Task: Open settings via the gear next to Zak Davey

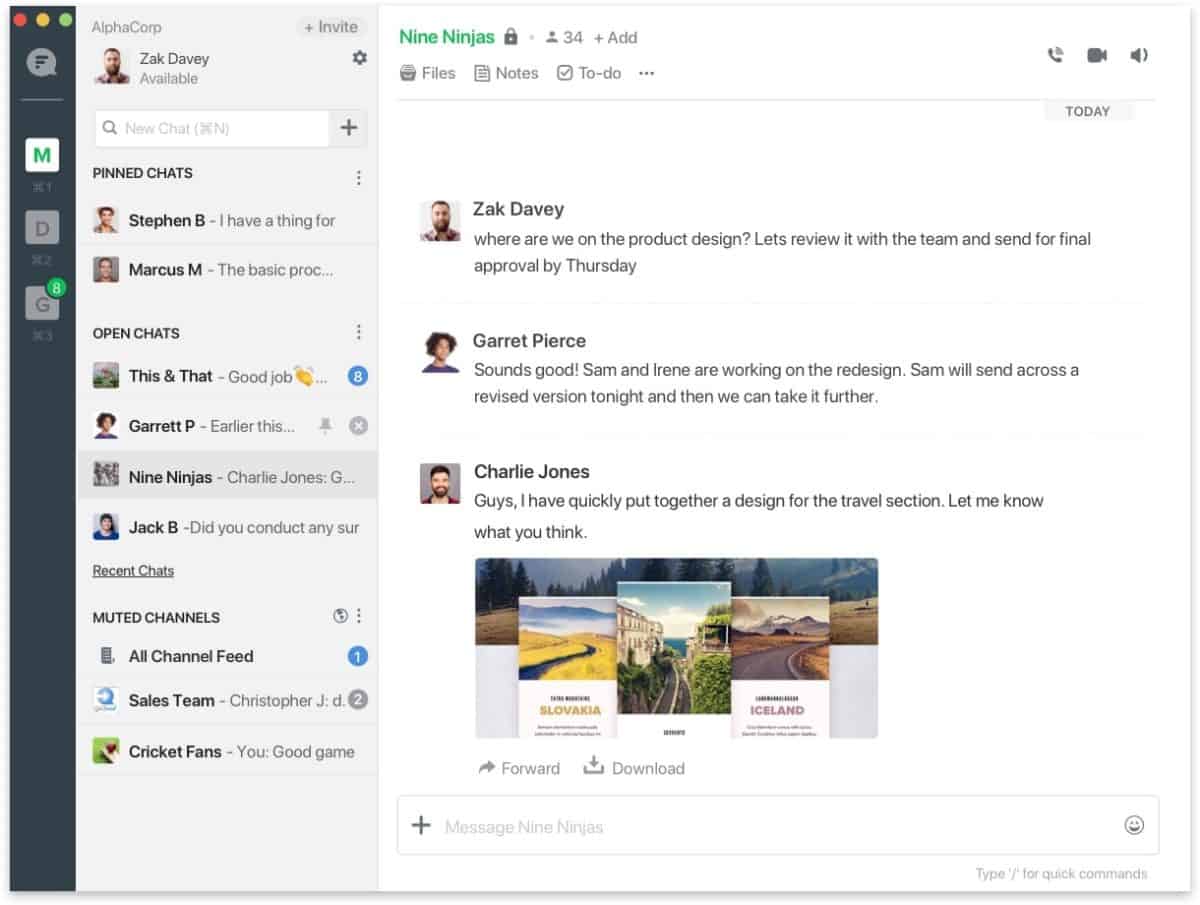Action: (x=359, y=58)
